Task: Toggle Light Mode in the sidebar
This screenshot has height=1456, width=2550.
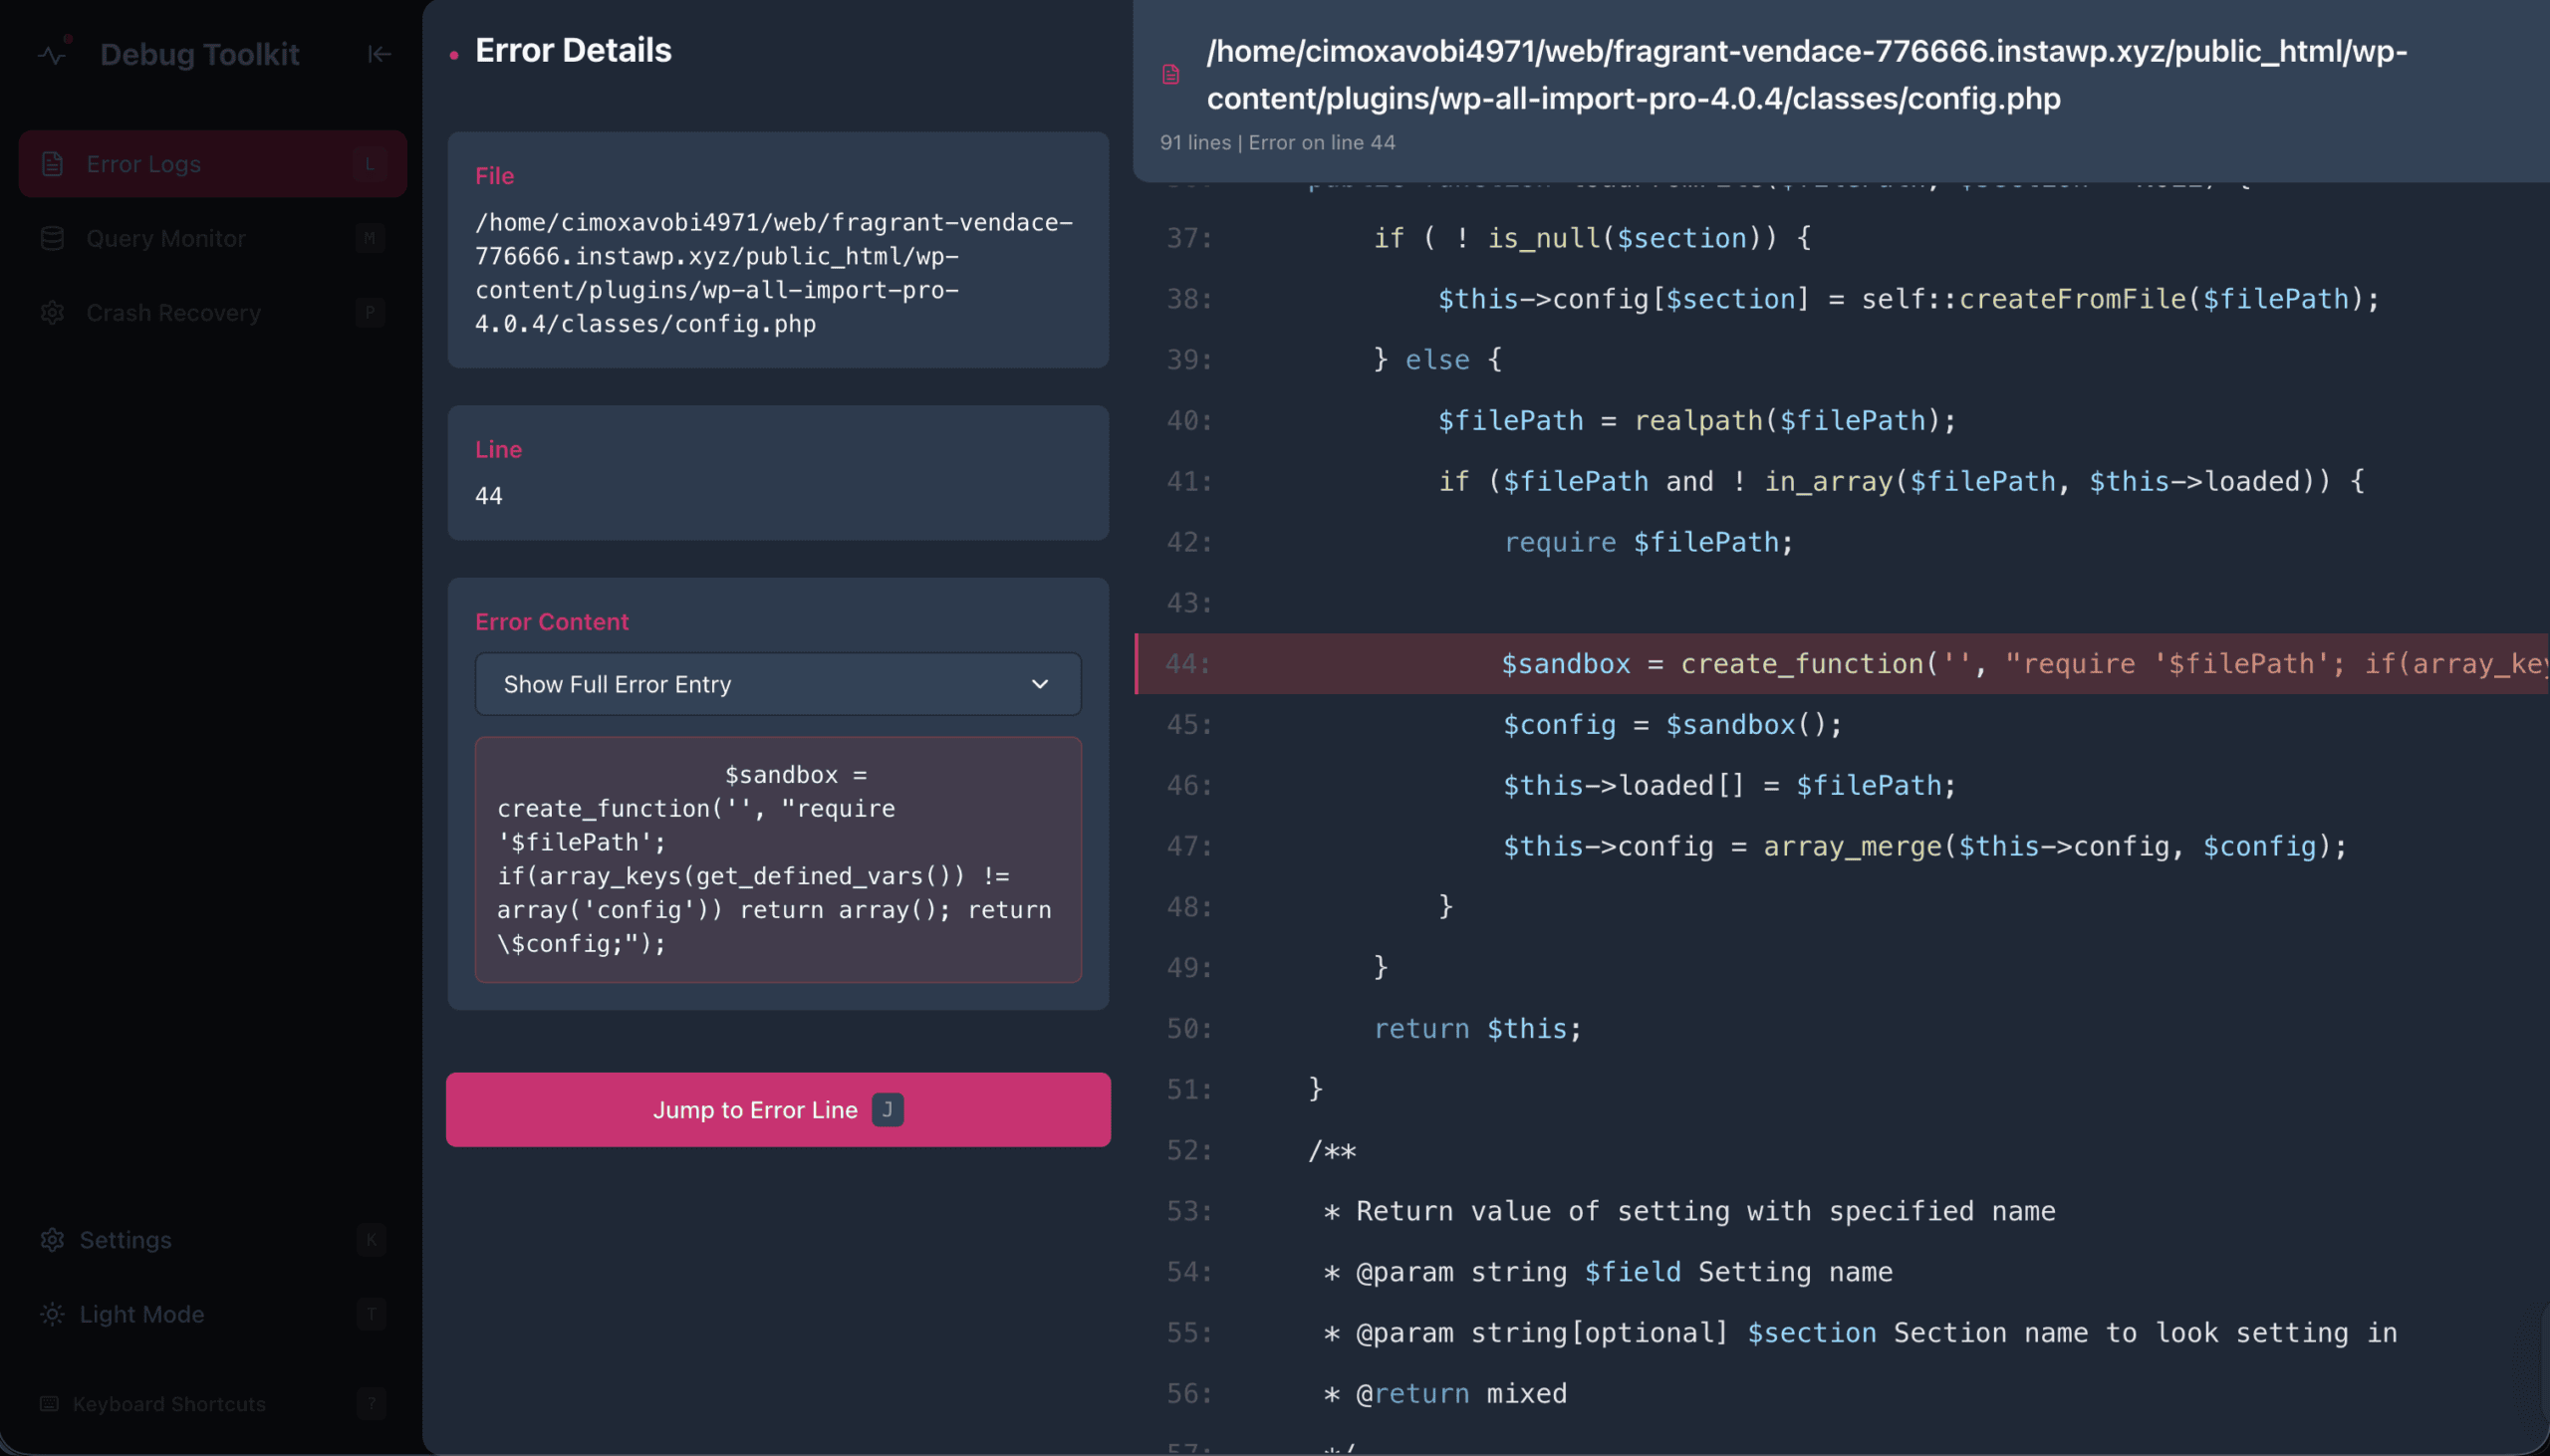Action: click(x=142, y=1314)
